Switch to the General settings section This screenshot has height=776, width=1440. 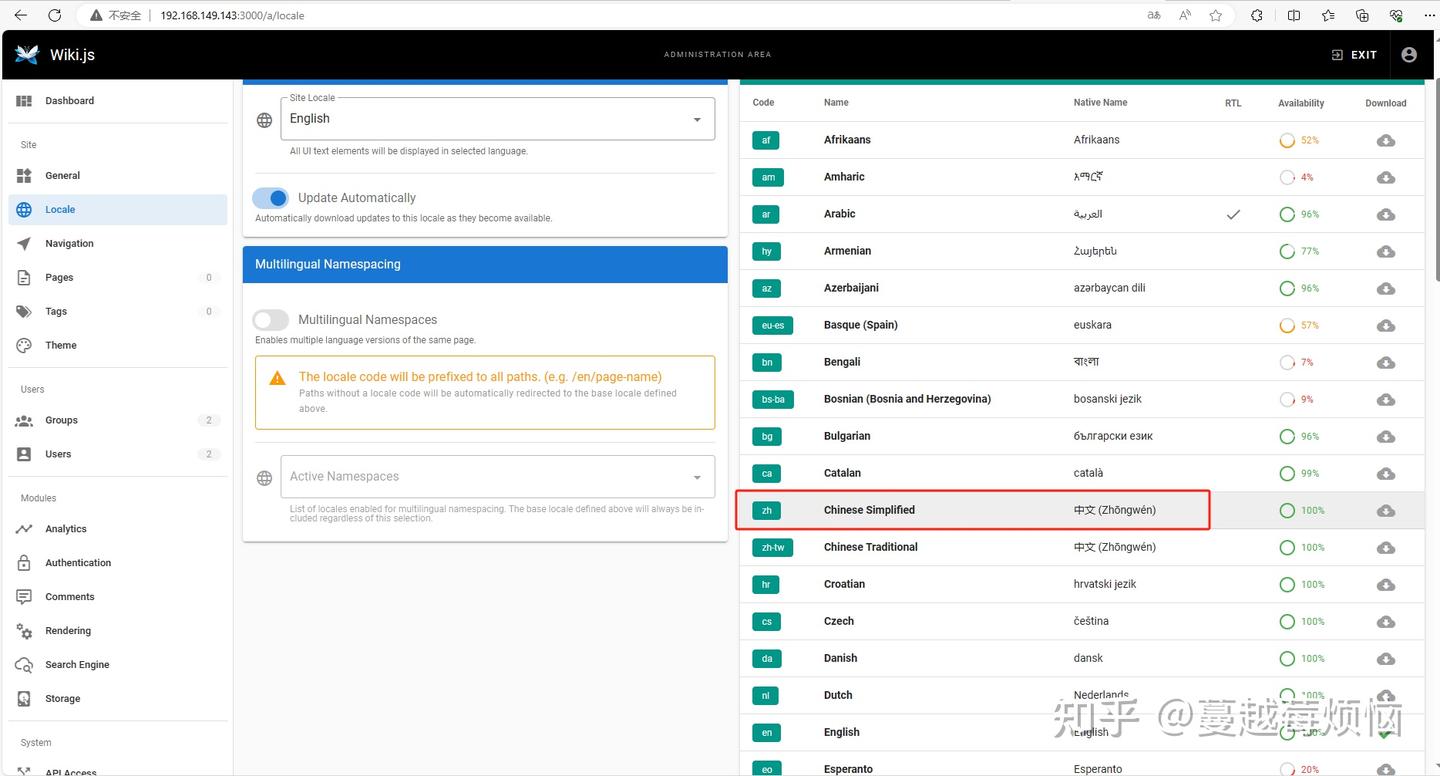click(x=62, y=175)
